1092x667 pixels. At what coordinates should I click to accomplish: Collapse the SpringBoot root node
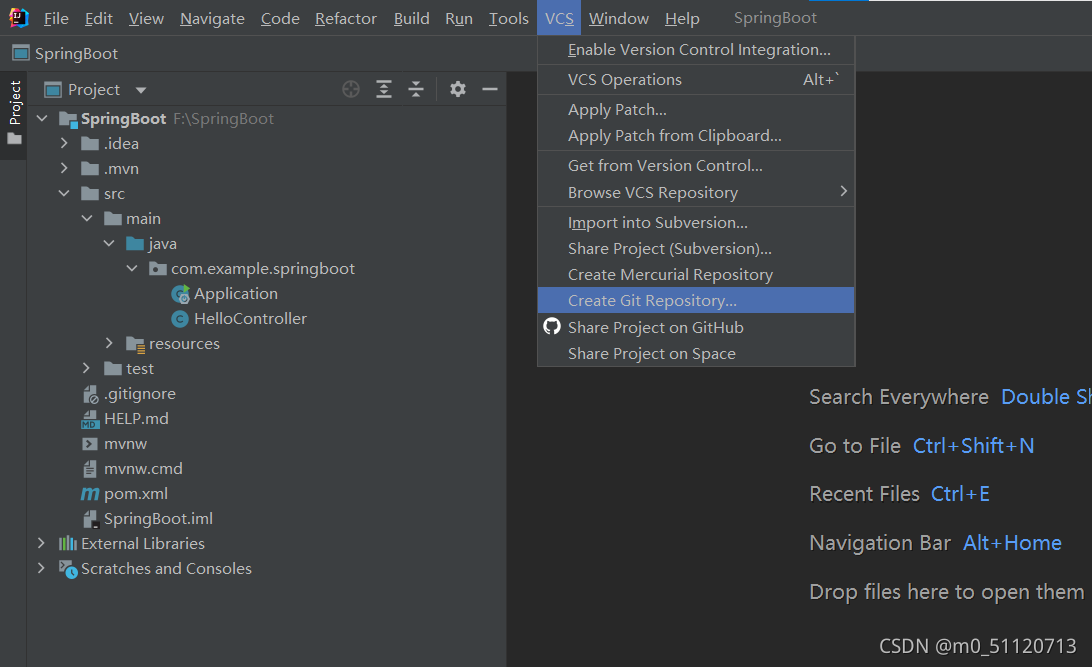(x=42, y=118)
